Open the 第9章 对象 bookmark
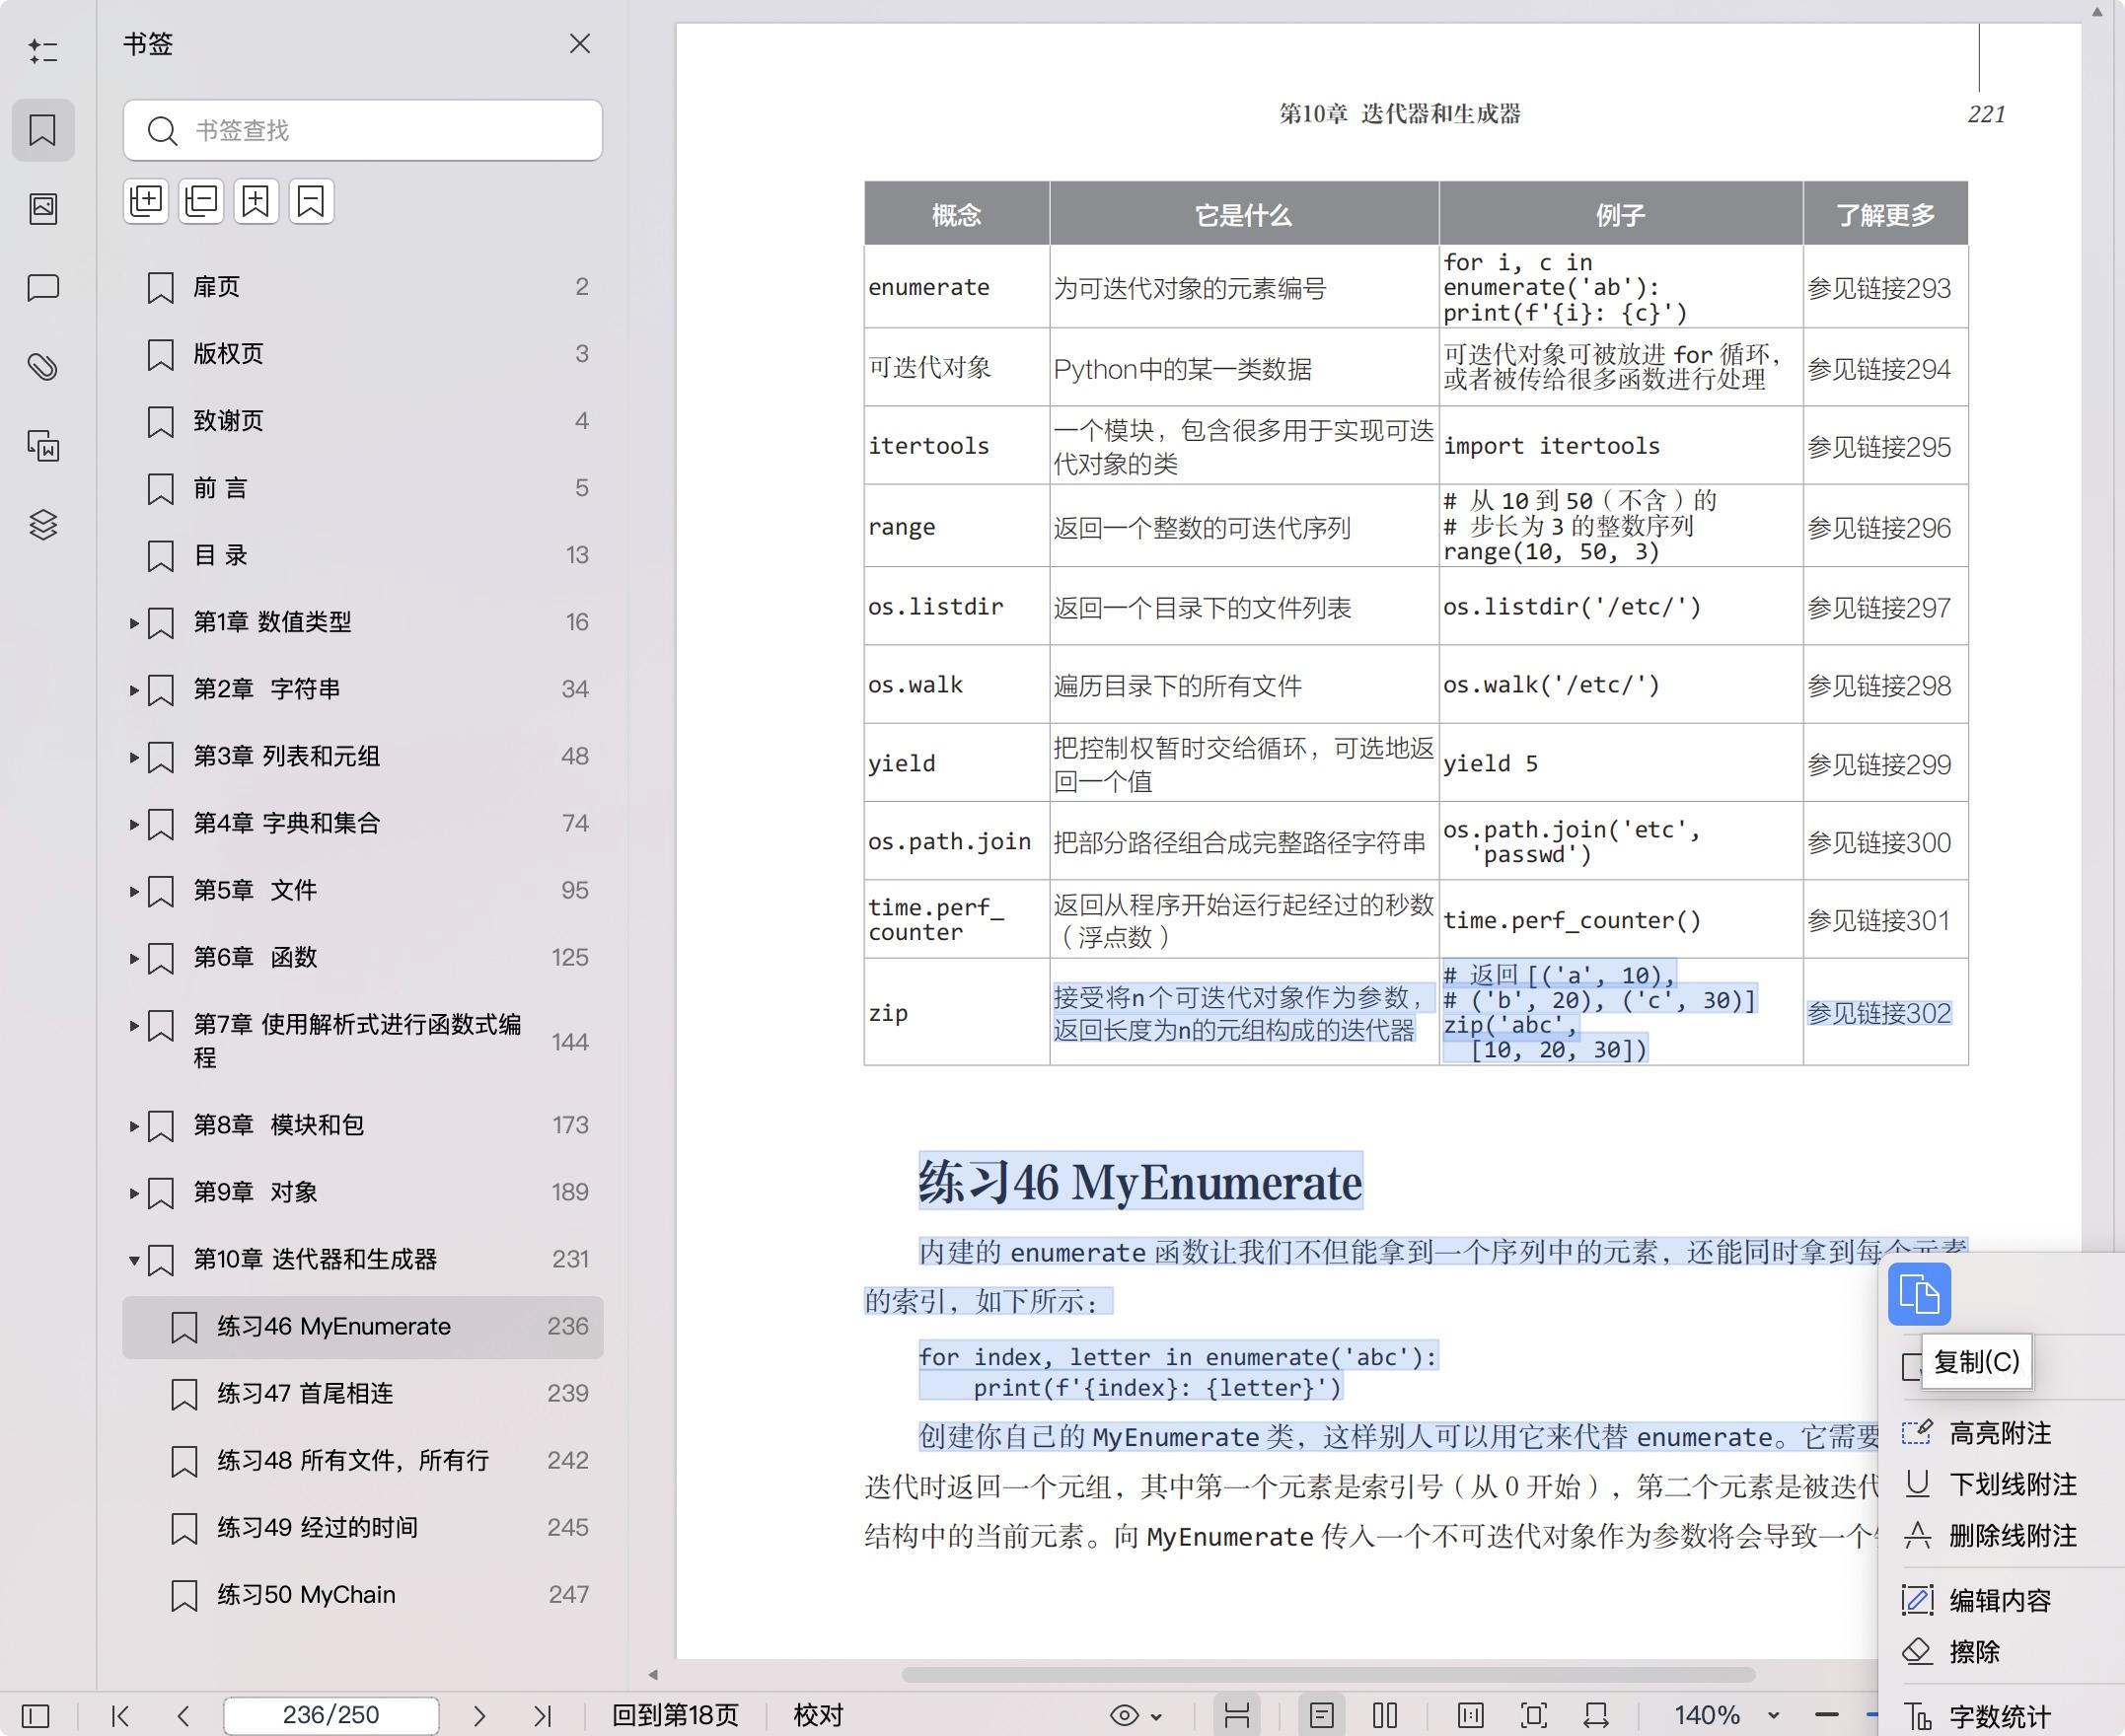This screenshot has width=2125, height=1736. (363, 1192)
